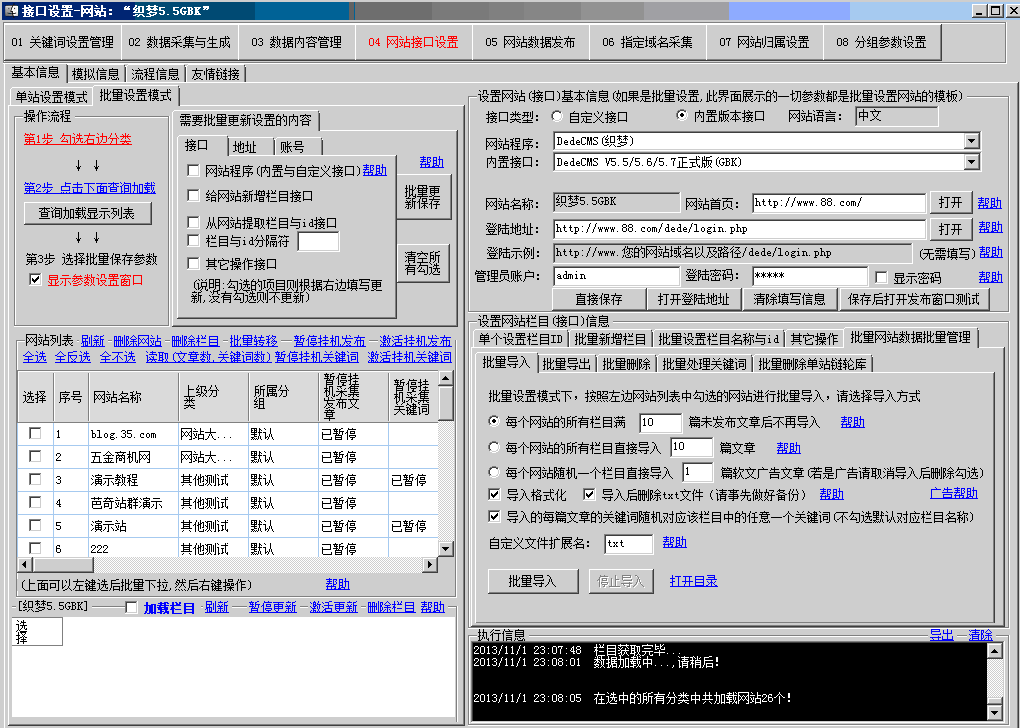Click 全反选 link
Image resolution: width=1020 pixels, height=728 pixels.
(x=72, y=357)
